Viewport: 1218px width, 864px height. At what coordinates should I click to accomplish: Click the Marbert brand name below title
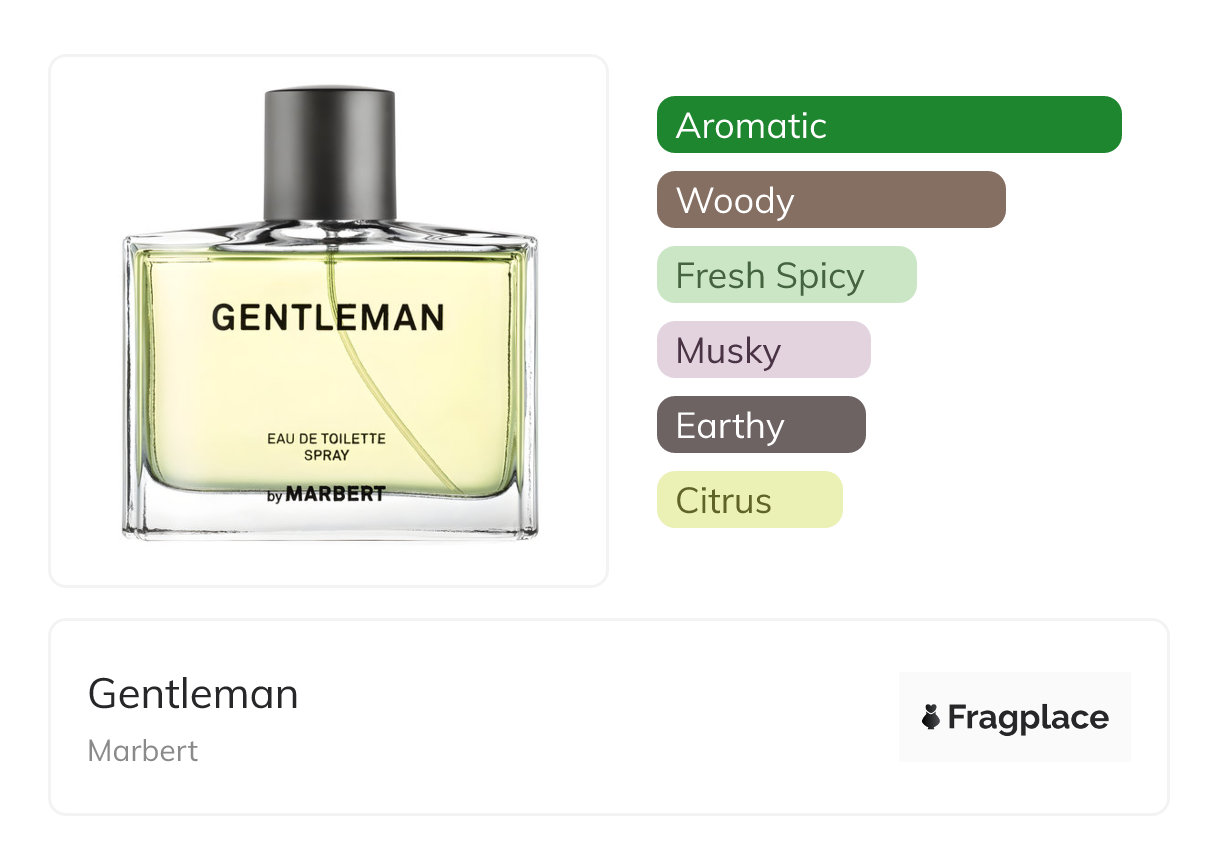[x=143, y=751]
